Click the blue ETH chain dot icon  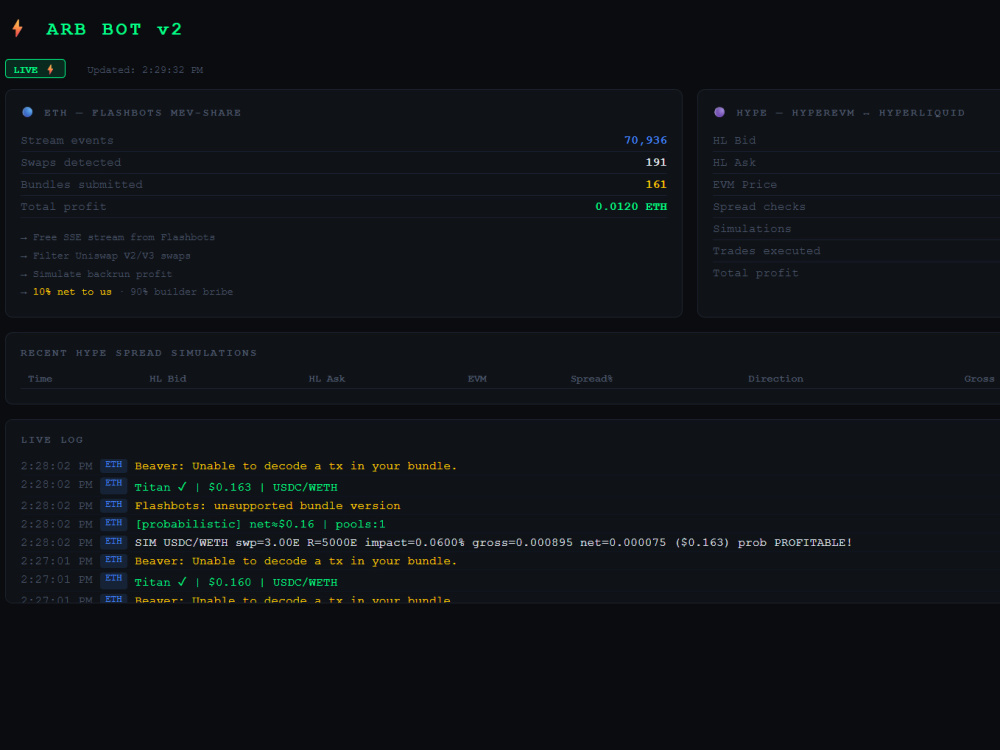point(27,112)
